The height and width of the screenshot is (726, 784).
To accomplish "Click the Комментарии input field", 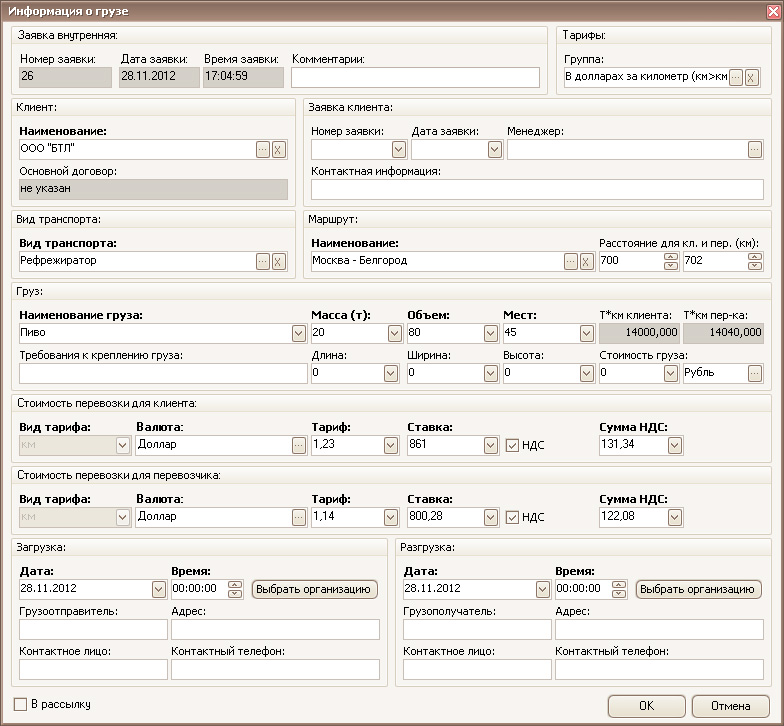I will point(415,77).
